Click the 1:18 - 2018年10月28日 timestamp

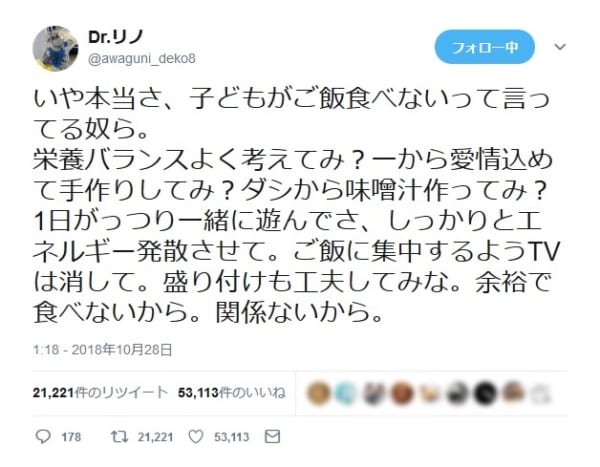click(x=102, y=350)
